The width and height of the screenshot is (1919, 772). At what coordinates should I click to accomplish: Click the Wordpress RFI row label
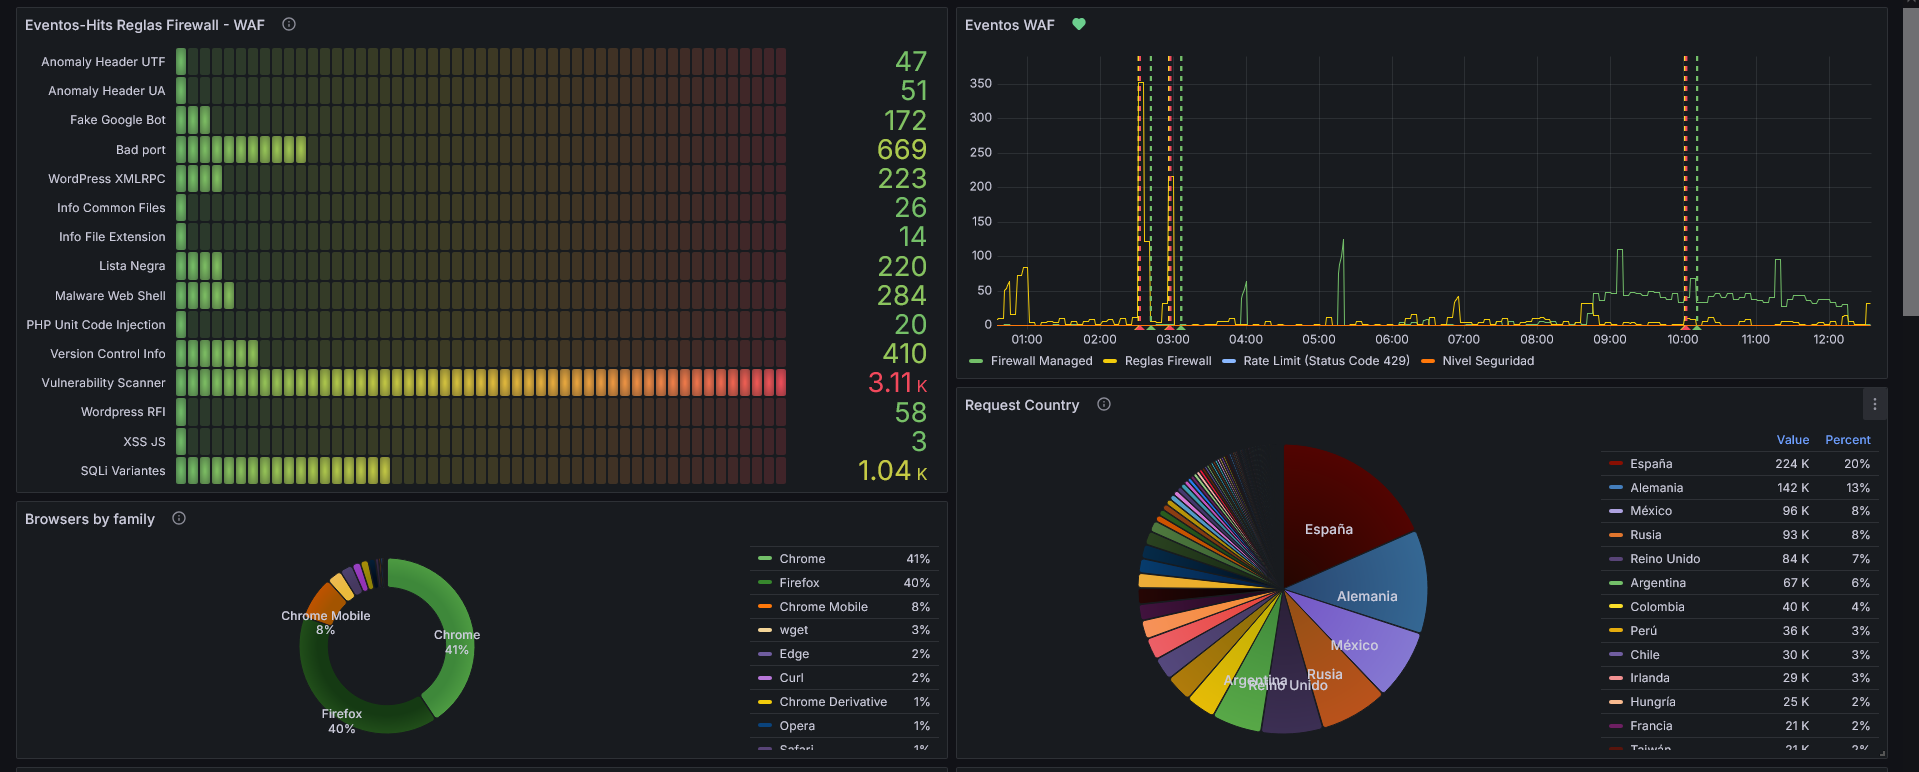click(x=123, y=412)
